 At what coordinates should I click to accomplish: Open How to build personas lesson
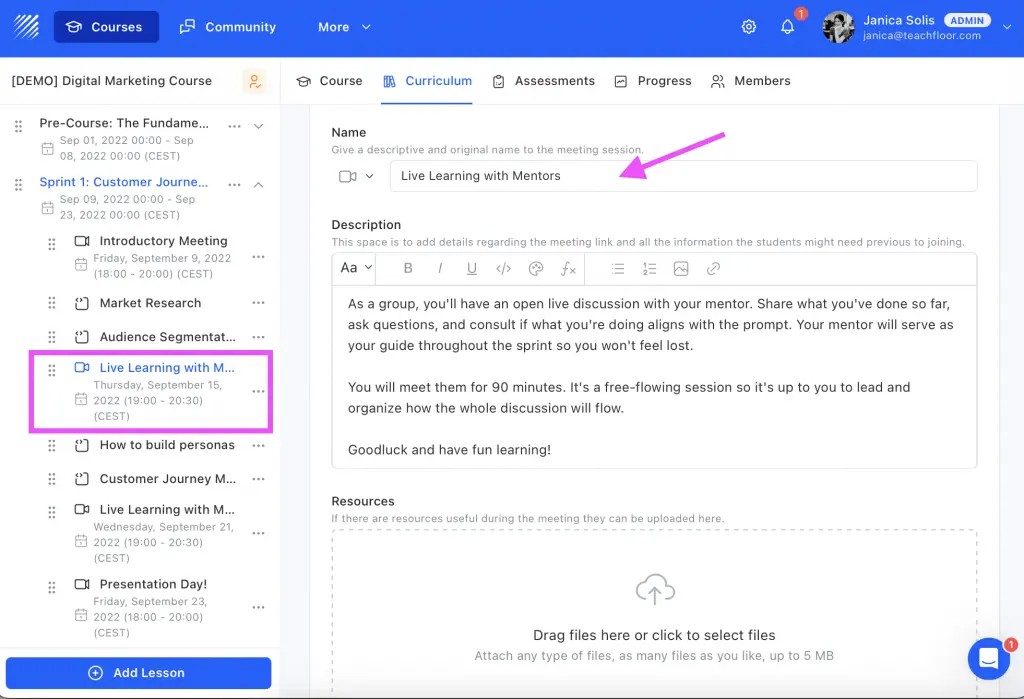tap(167, 445)
